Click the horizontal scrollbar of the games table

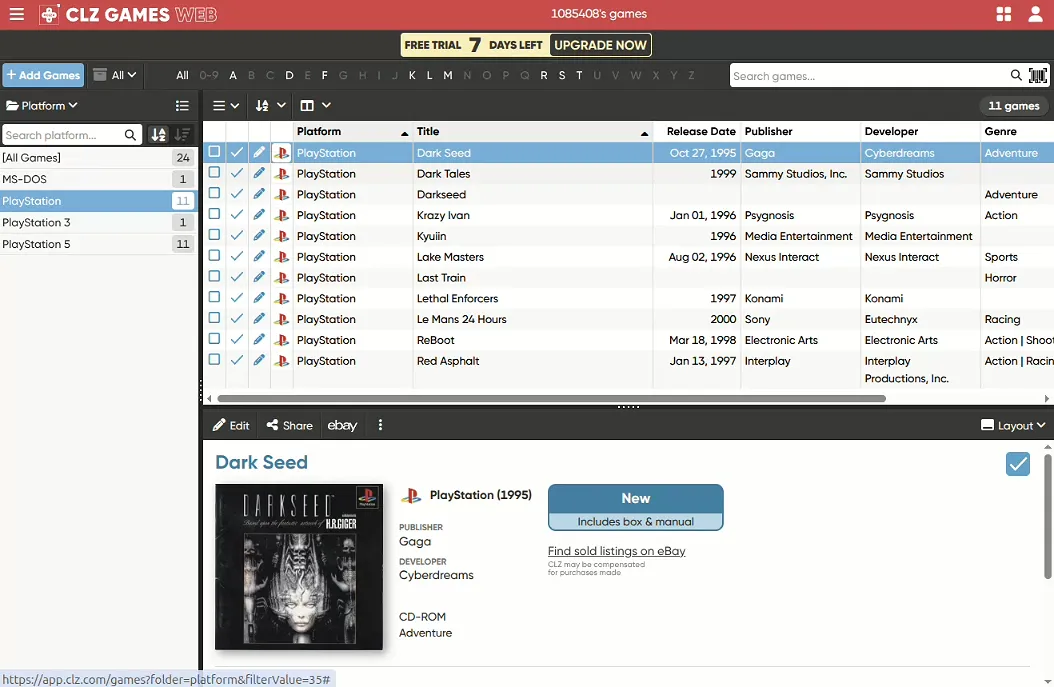pyautogui.click(x=551, y=398)
